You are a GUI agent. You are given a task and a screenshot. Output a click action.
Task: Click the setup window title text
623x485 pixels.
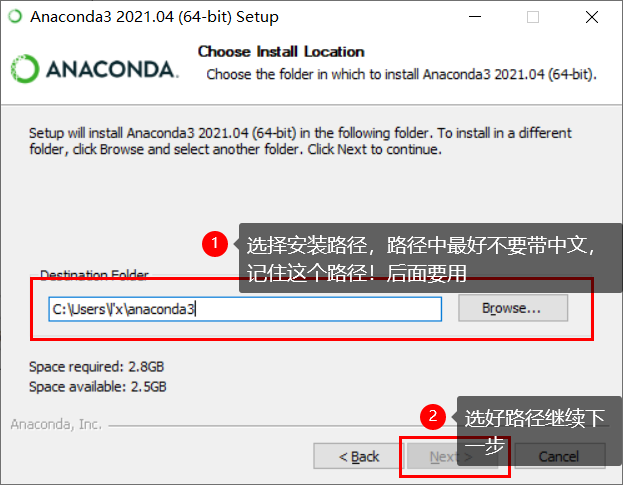click(155, 17)
